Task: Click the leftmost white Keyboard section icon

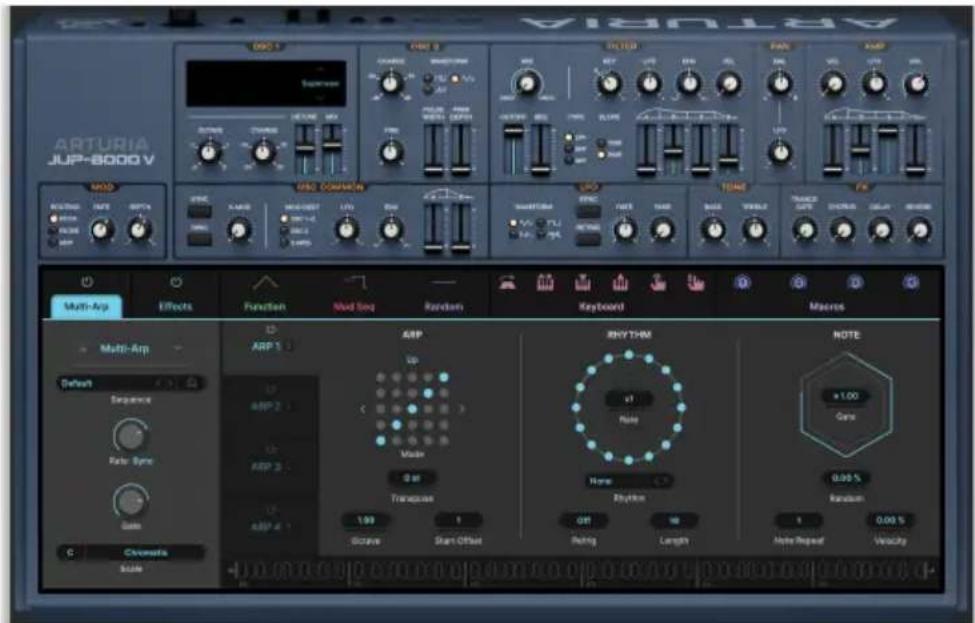Action: pos(507,284)
